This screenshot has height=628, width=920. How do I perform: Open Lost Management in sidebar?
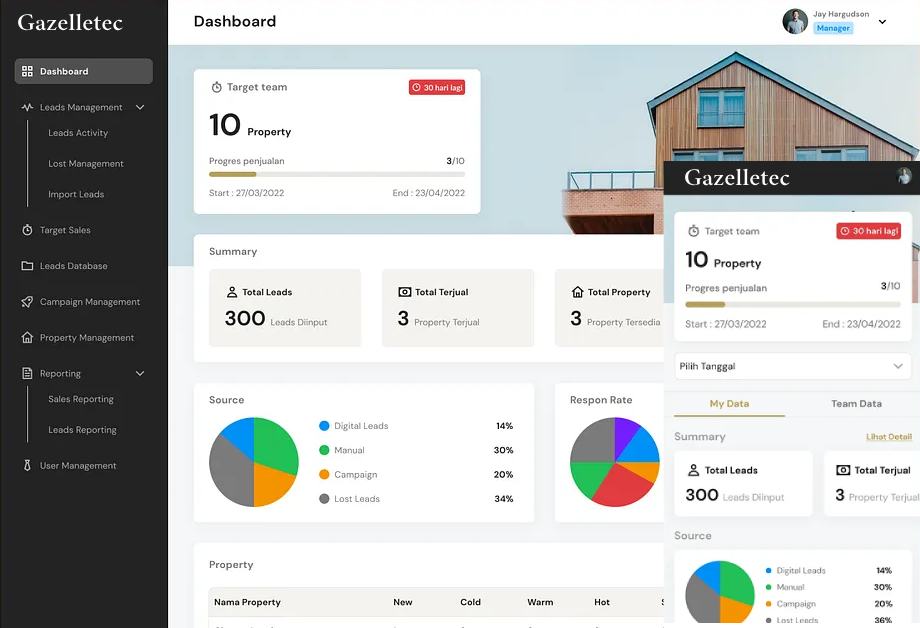(86, 164)
